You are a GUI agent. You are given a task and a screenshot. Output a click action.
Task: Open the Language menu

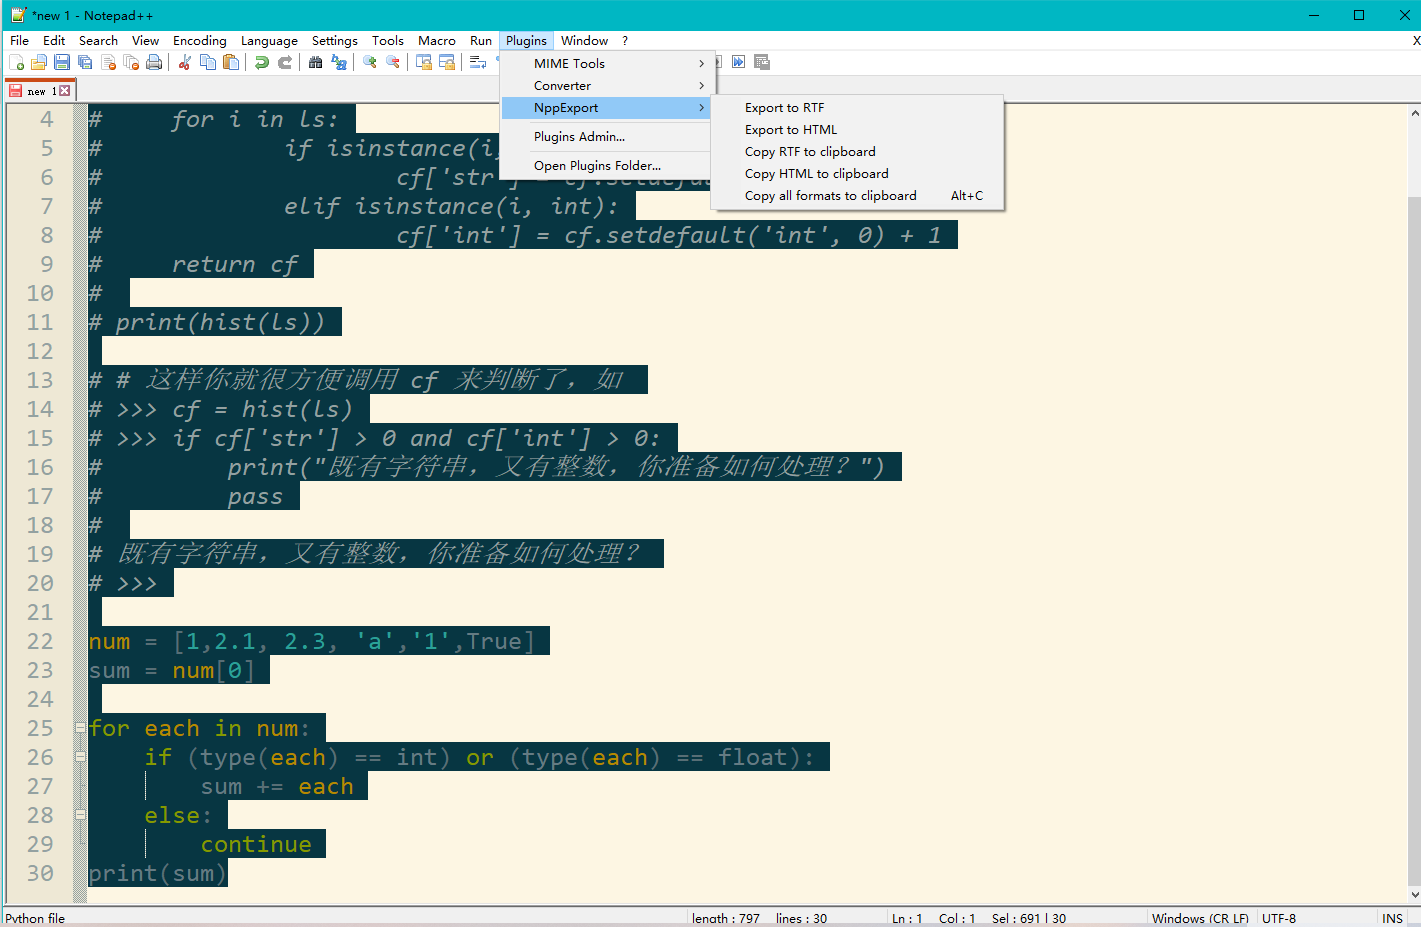[x=269, y=41]
